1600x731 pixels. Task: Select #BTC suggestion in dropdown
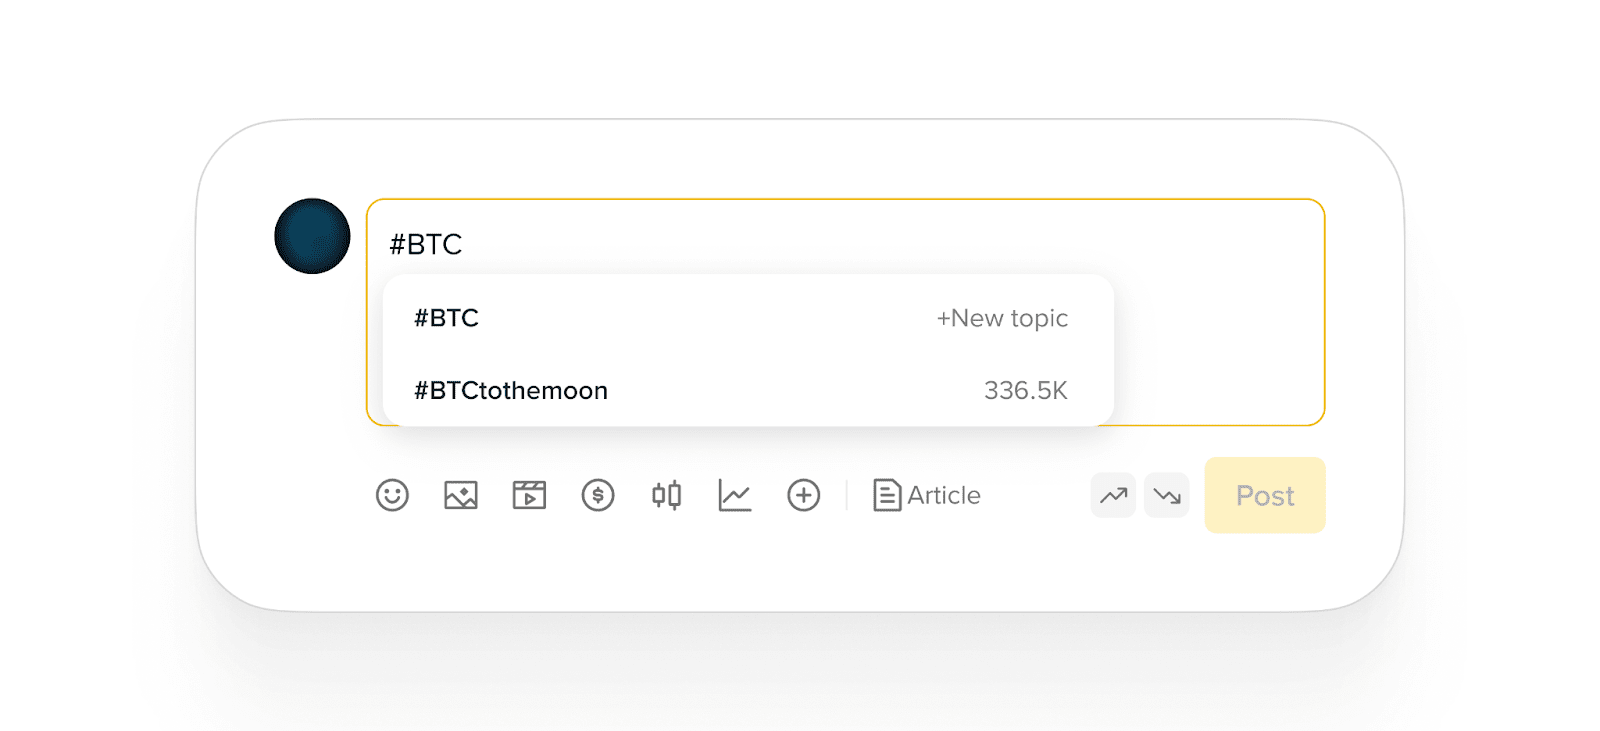(x=447, y=318)
